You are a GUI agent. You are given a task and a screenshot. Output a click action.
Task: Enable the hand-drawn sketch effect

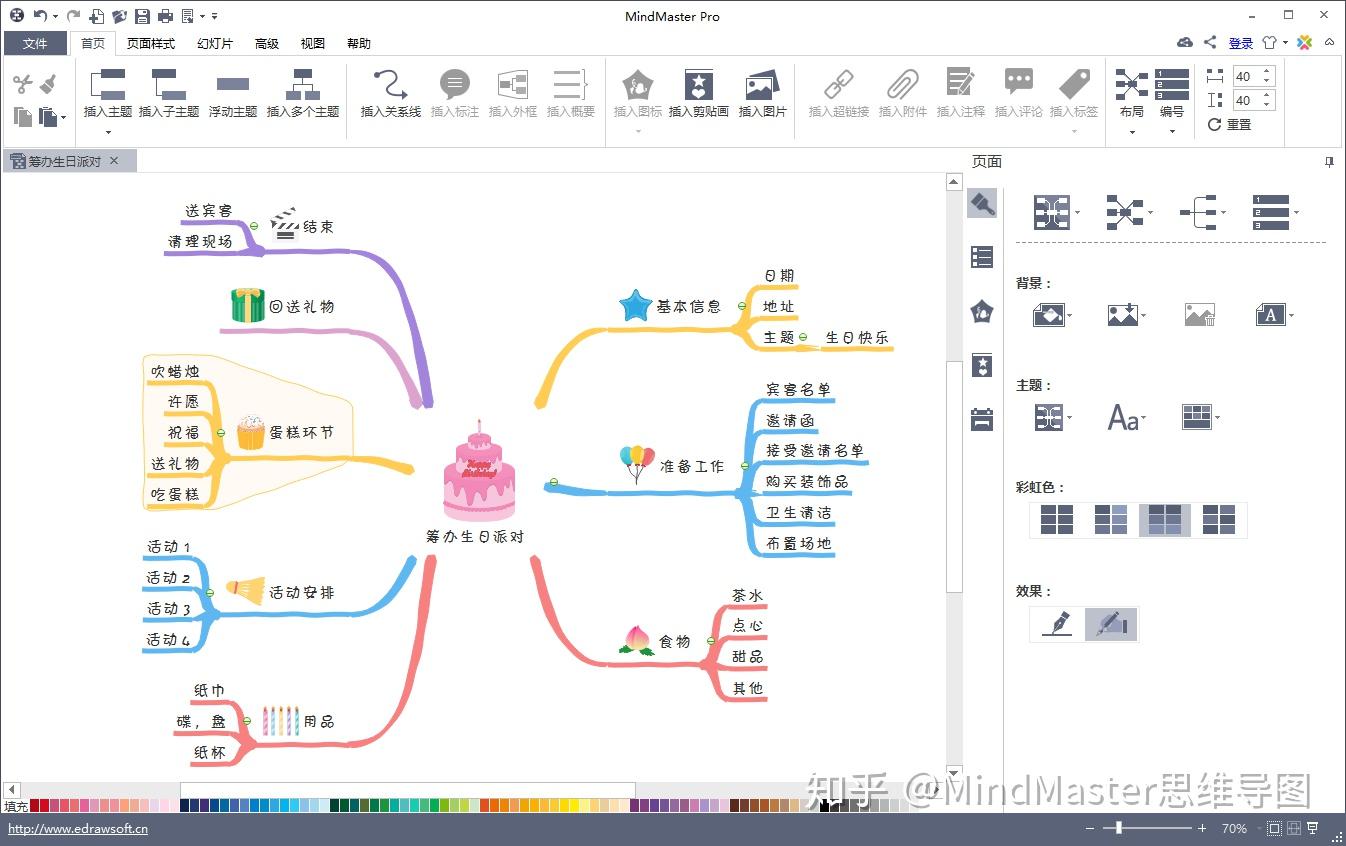coord(1111,625)
